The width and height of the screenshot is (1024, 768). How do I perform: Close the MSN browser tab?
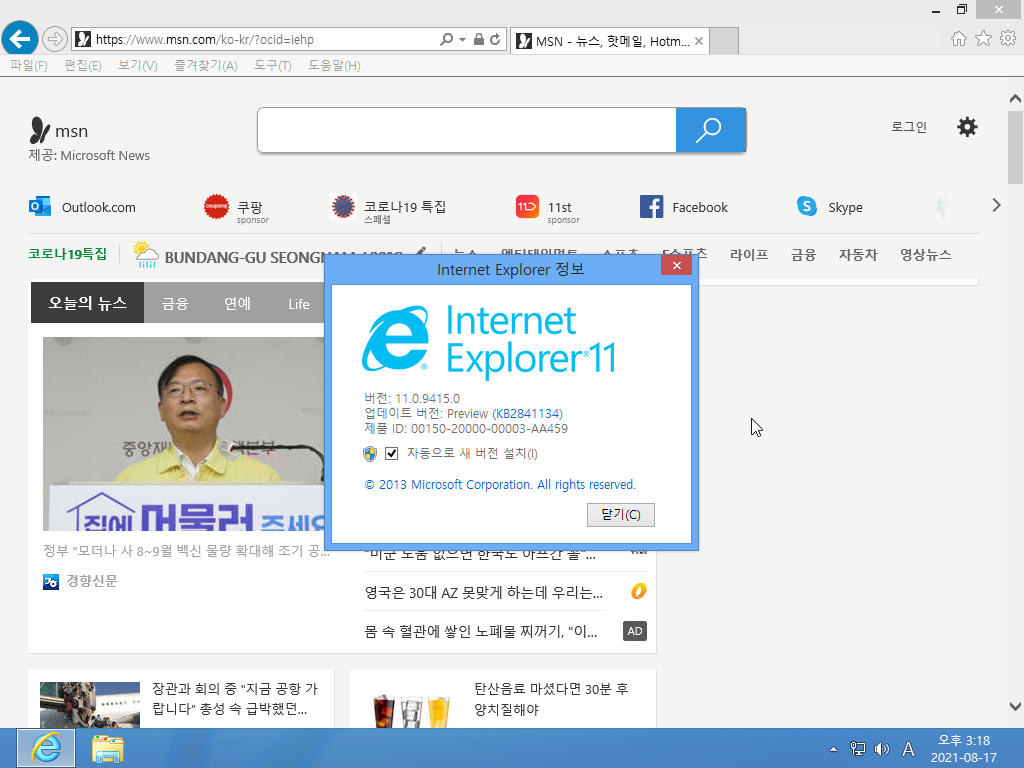pos(699,41)
